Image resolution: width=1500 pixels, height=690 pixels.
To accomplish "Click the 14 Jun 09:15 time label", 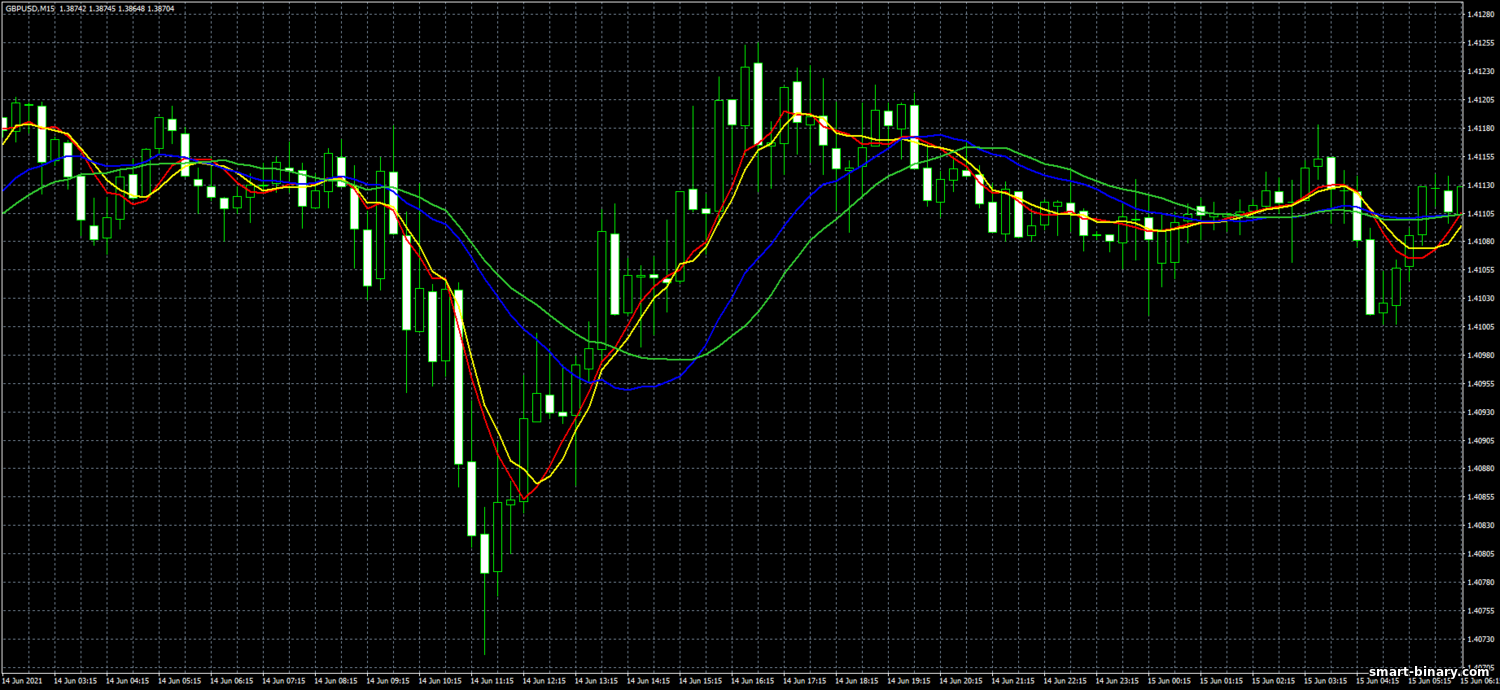I will [x=387, y=680].
